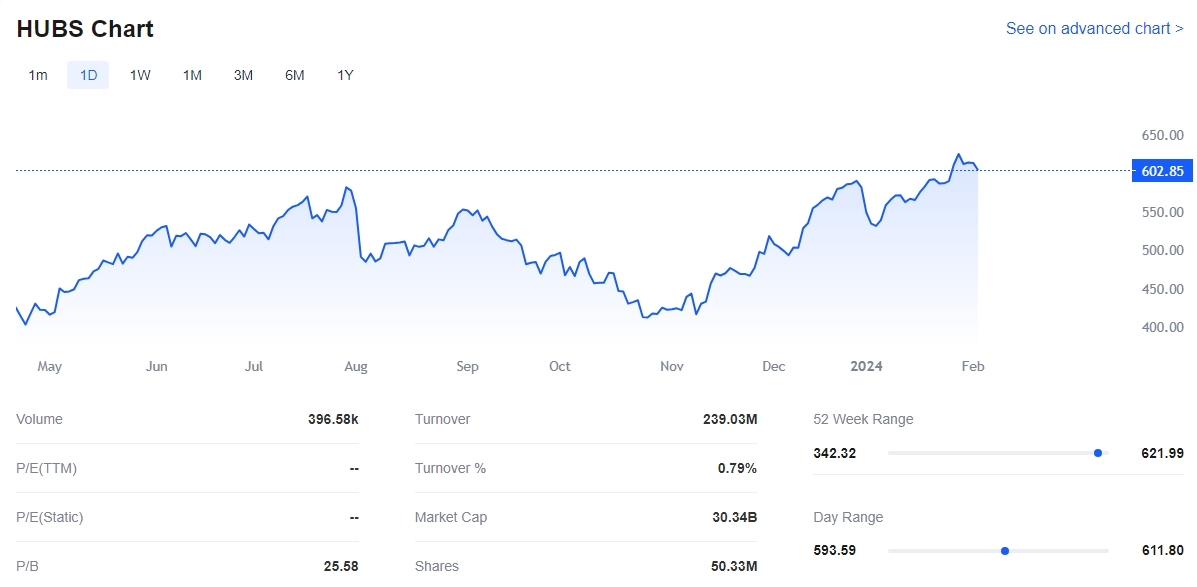Switch chart to 1W interval
1197x587 pixels.
point(140,75)
